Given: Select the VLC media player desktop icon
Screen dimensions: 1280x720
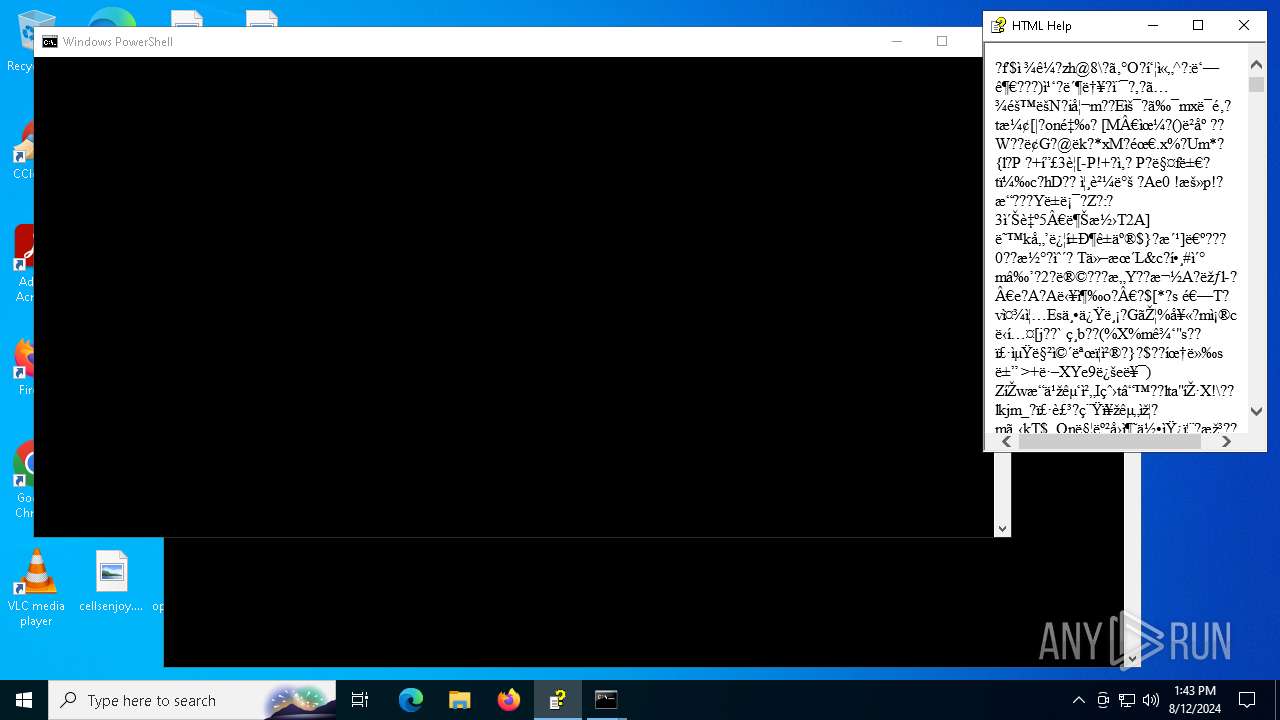Looking at the screenshot, I should (x=36, y=588).
